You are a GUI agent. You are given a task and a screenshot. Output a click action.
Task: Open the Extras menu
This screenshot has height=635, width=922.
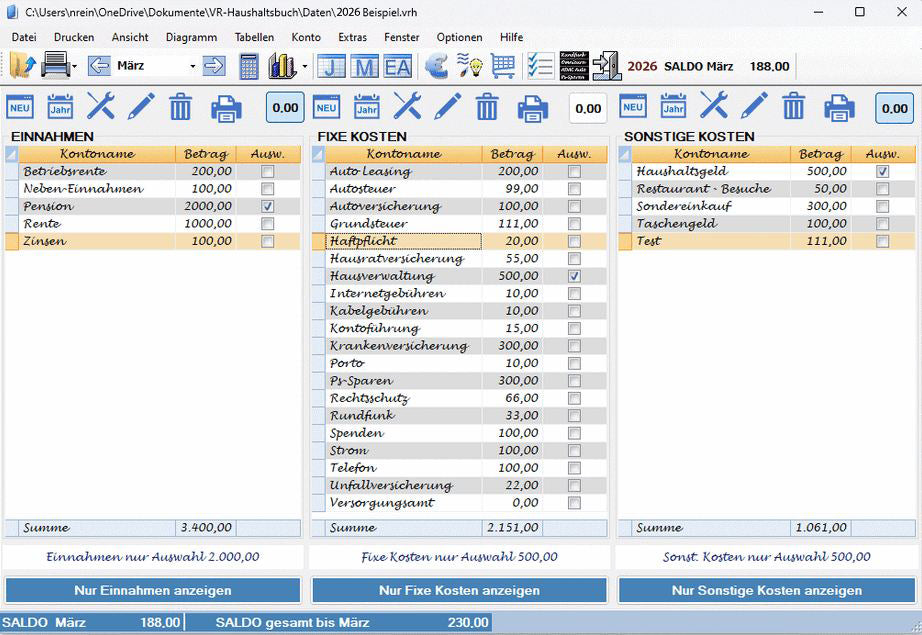352,37
